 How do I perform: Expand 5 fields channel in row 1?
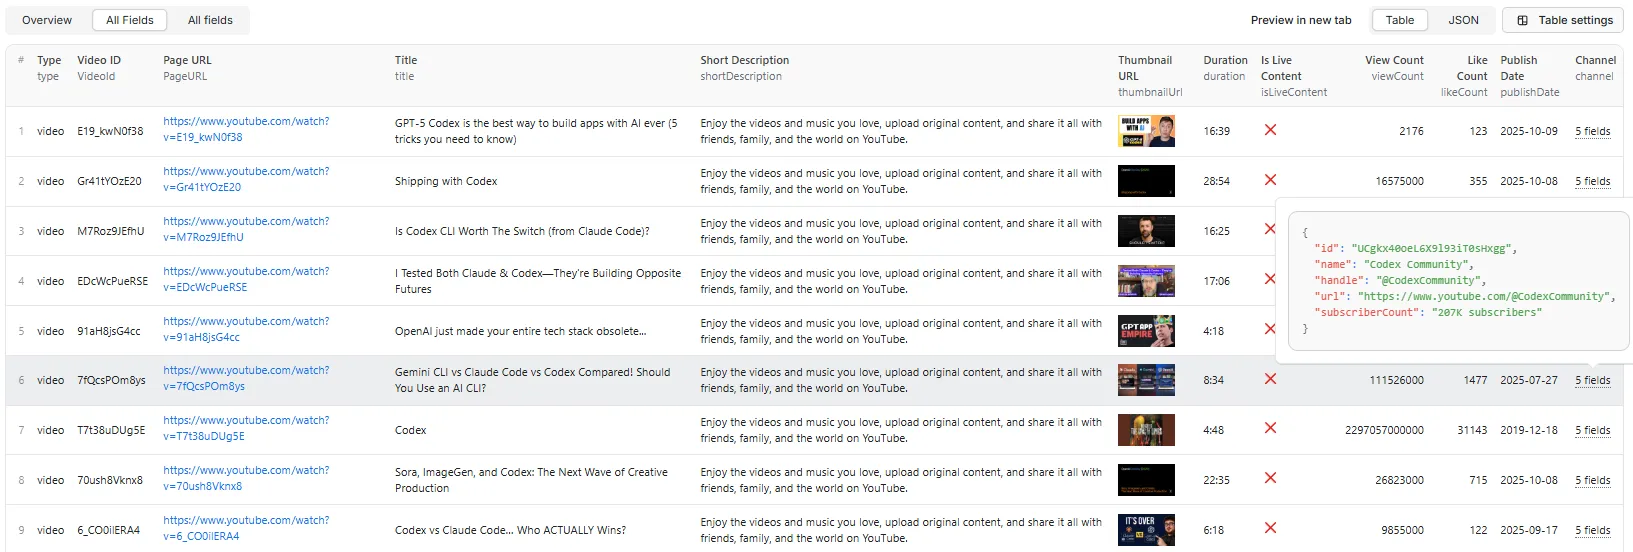click(1592, 131)
